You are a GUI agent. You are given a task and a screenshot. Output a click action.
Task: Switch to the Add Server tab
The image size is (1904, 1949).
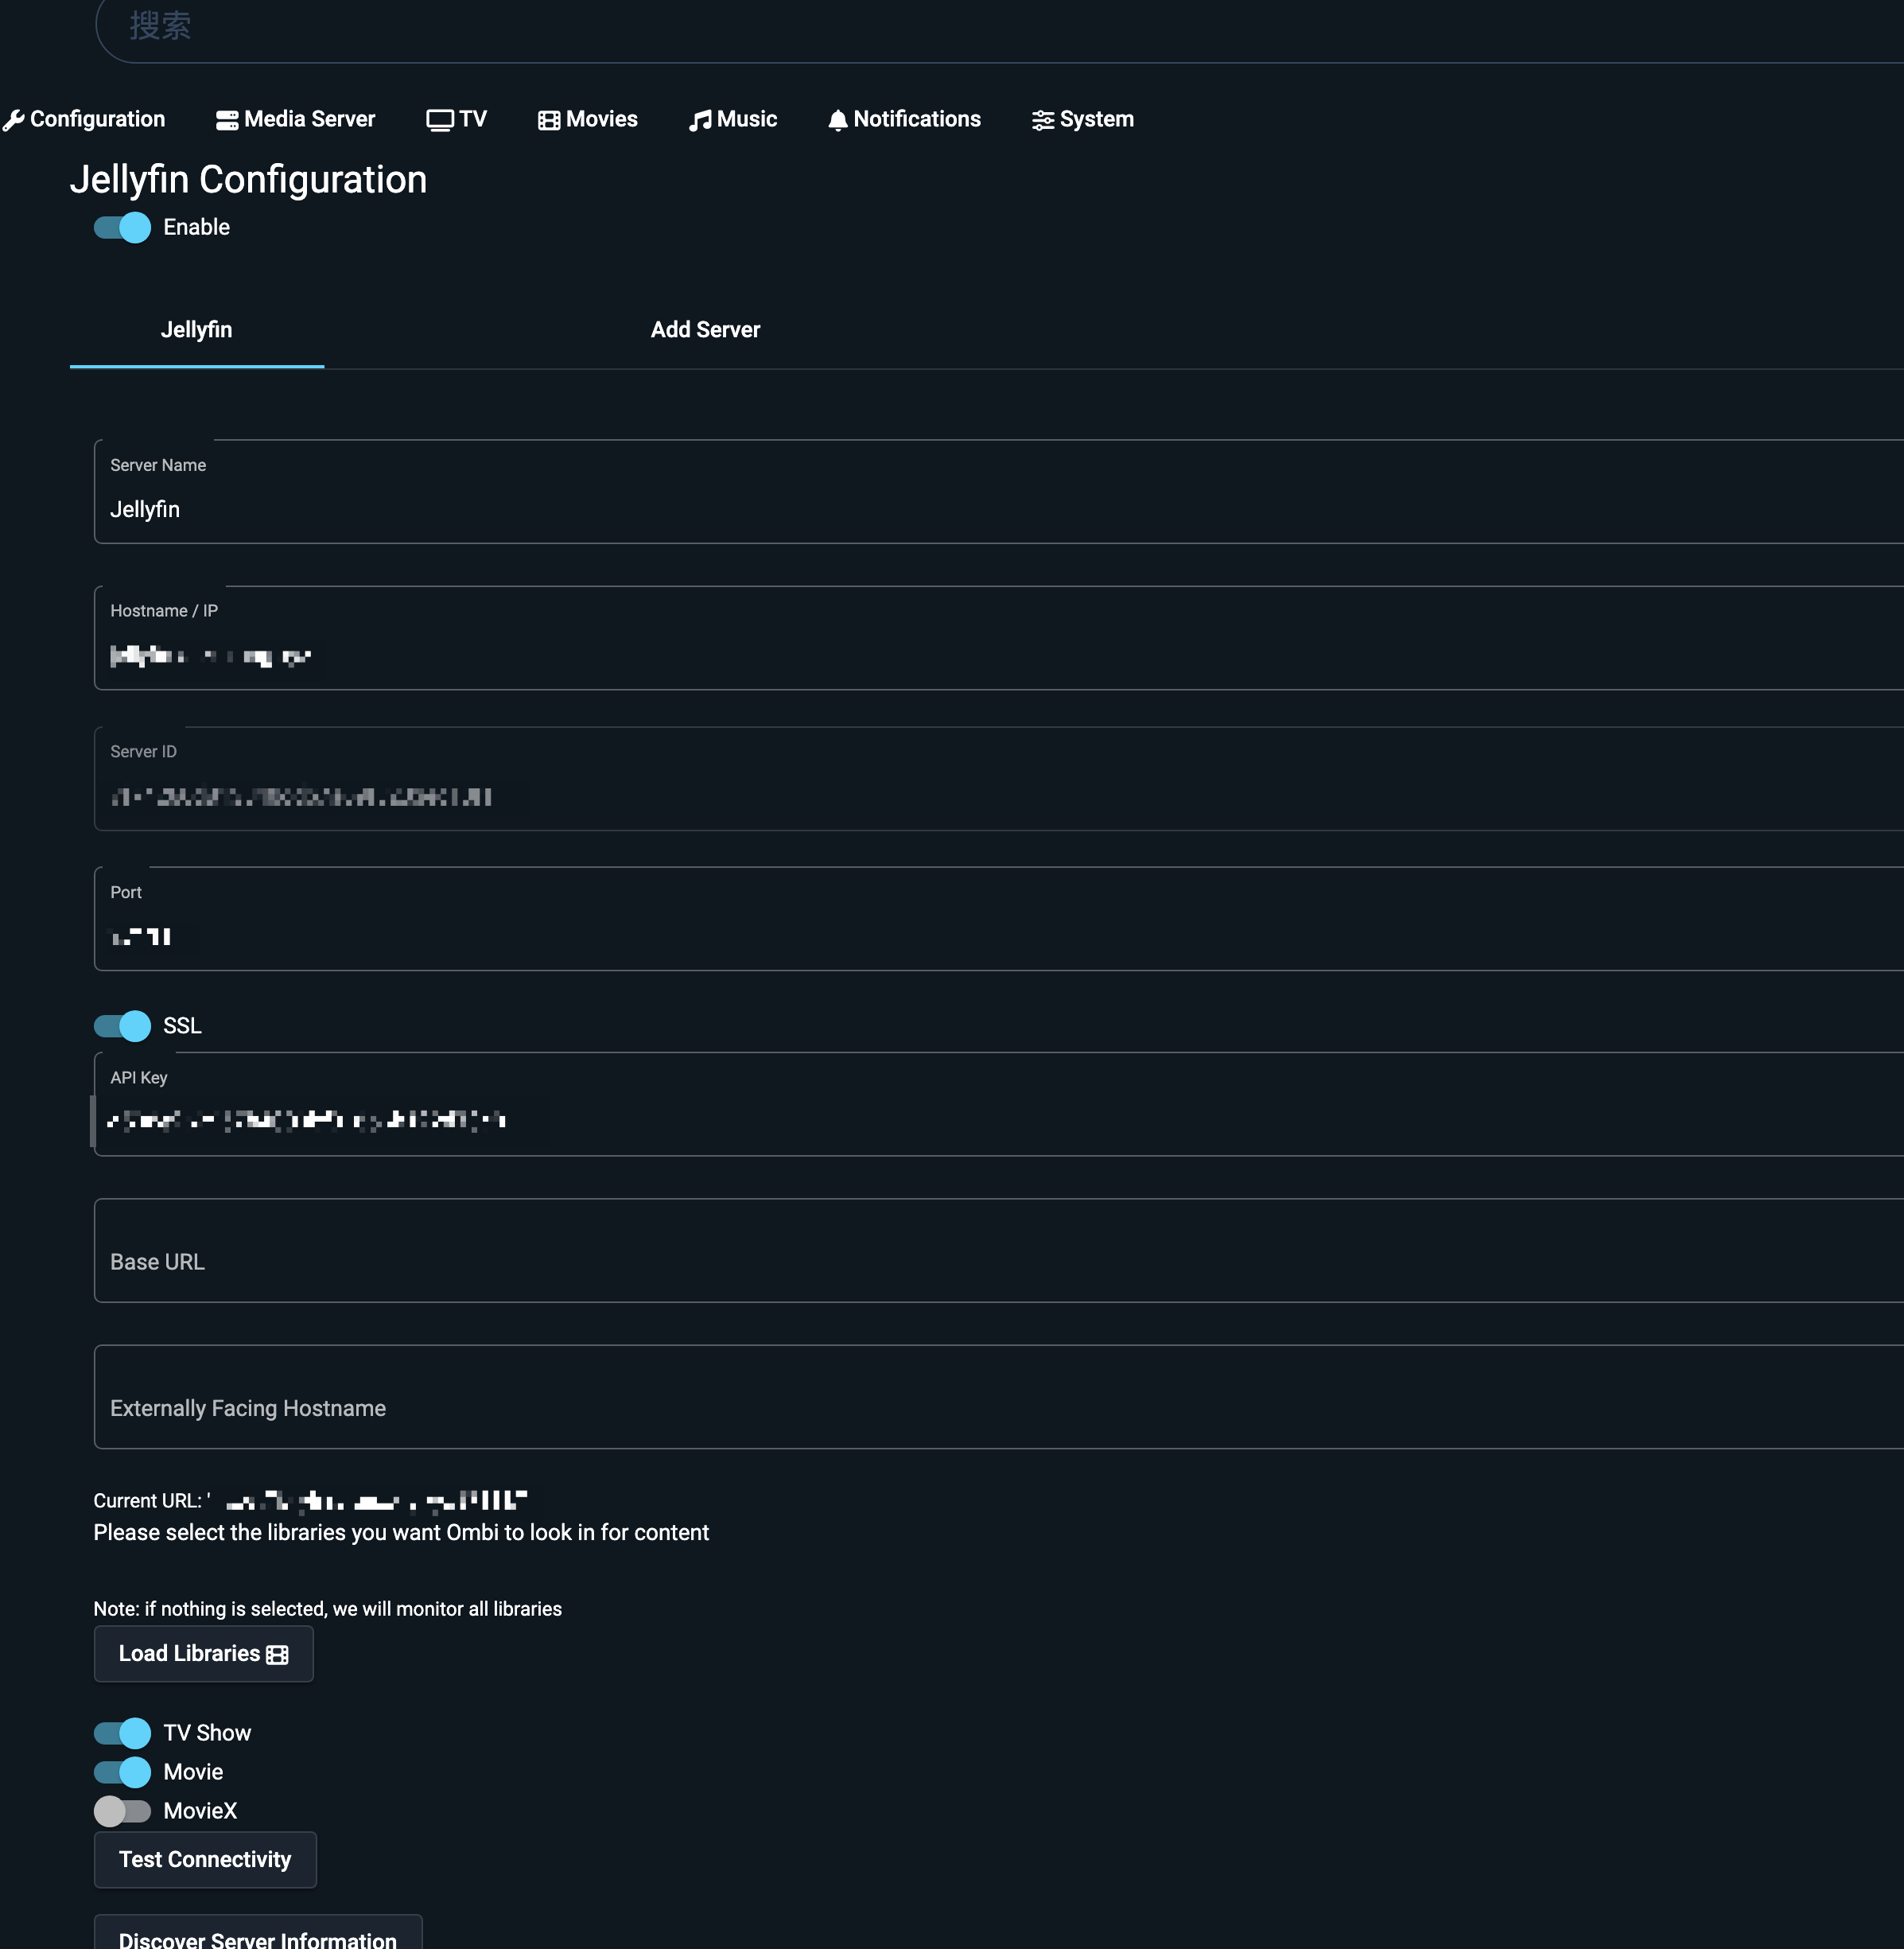coord(705,329)
